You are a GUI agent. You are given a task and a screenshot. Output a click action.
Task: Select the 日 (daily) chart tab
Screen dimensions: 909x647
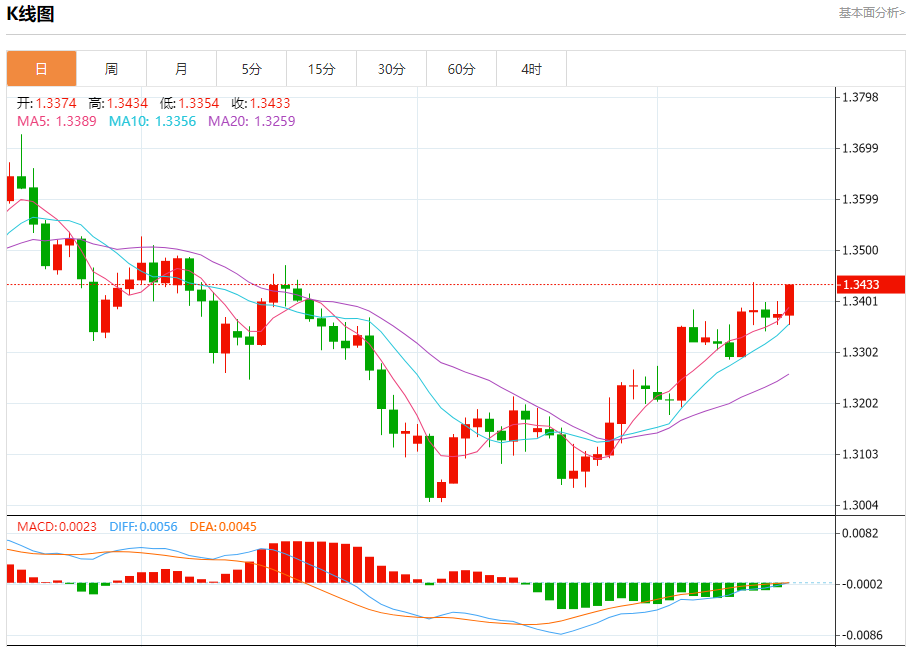41,69
